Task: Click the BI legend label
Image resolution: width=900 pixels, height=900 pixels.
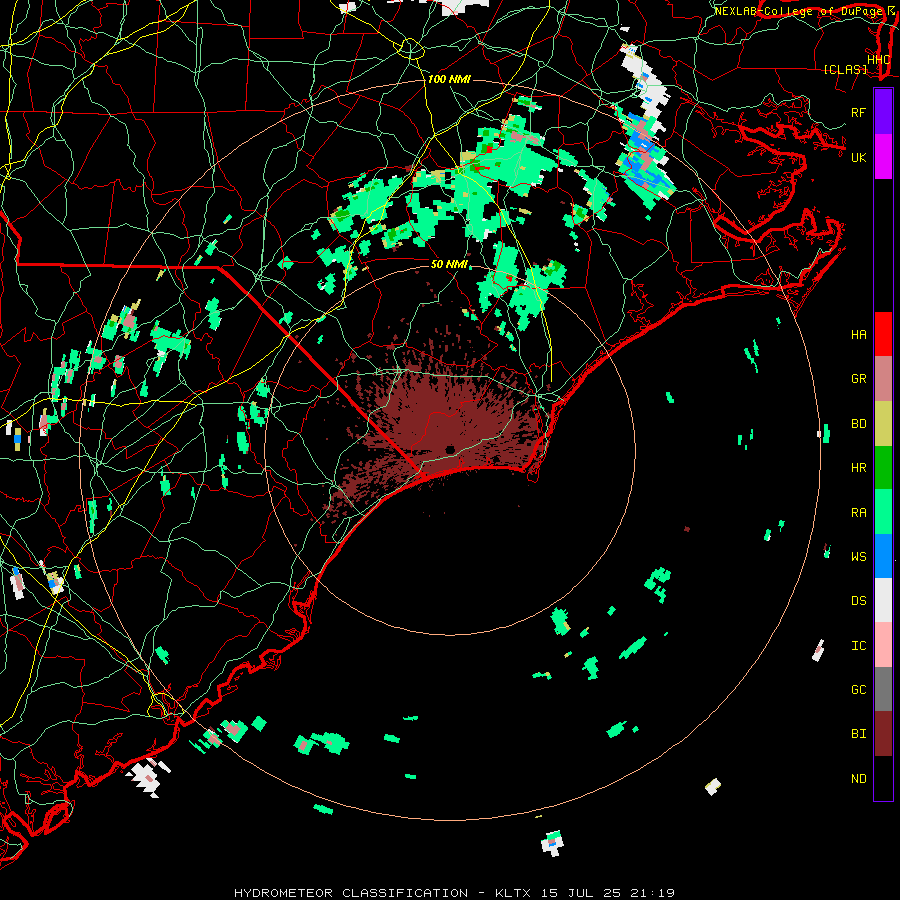Action: pyautogui.click(x=858, y=734)
